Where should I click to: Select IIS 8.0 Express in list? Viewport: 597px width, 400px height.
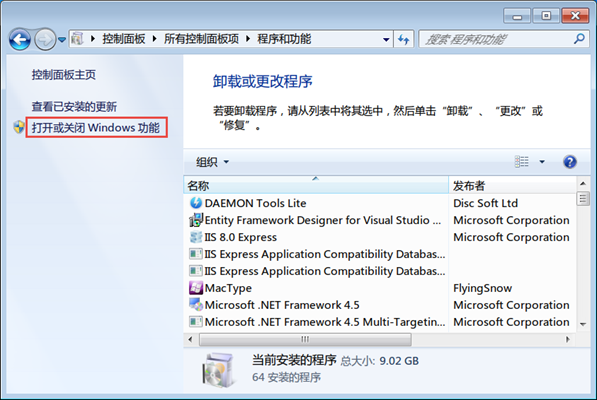(x=233, y=237)
